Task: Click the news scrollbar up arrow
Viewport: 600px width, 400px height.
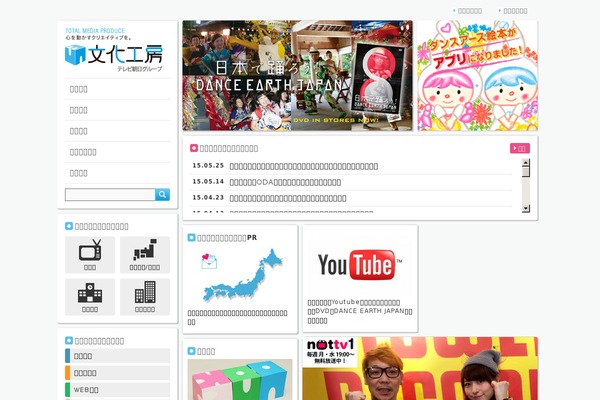Action: (x=526, y=162)
